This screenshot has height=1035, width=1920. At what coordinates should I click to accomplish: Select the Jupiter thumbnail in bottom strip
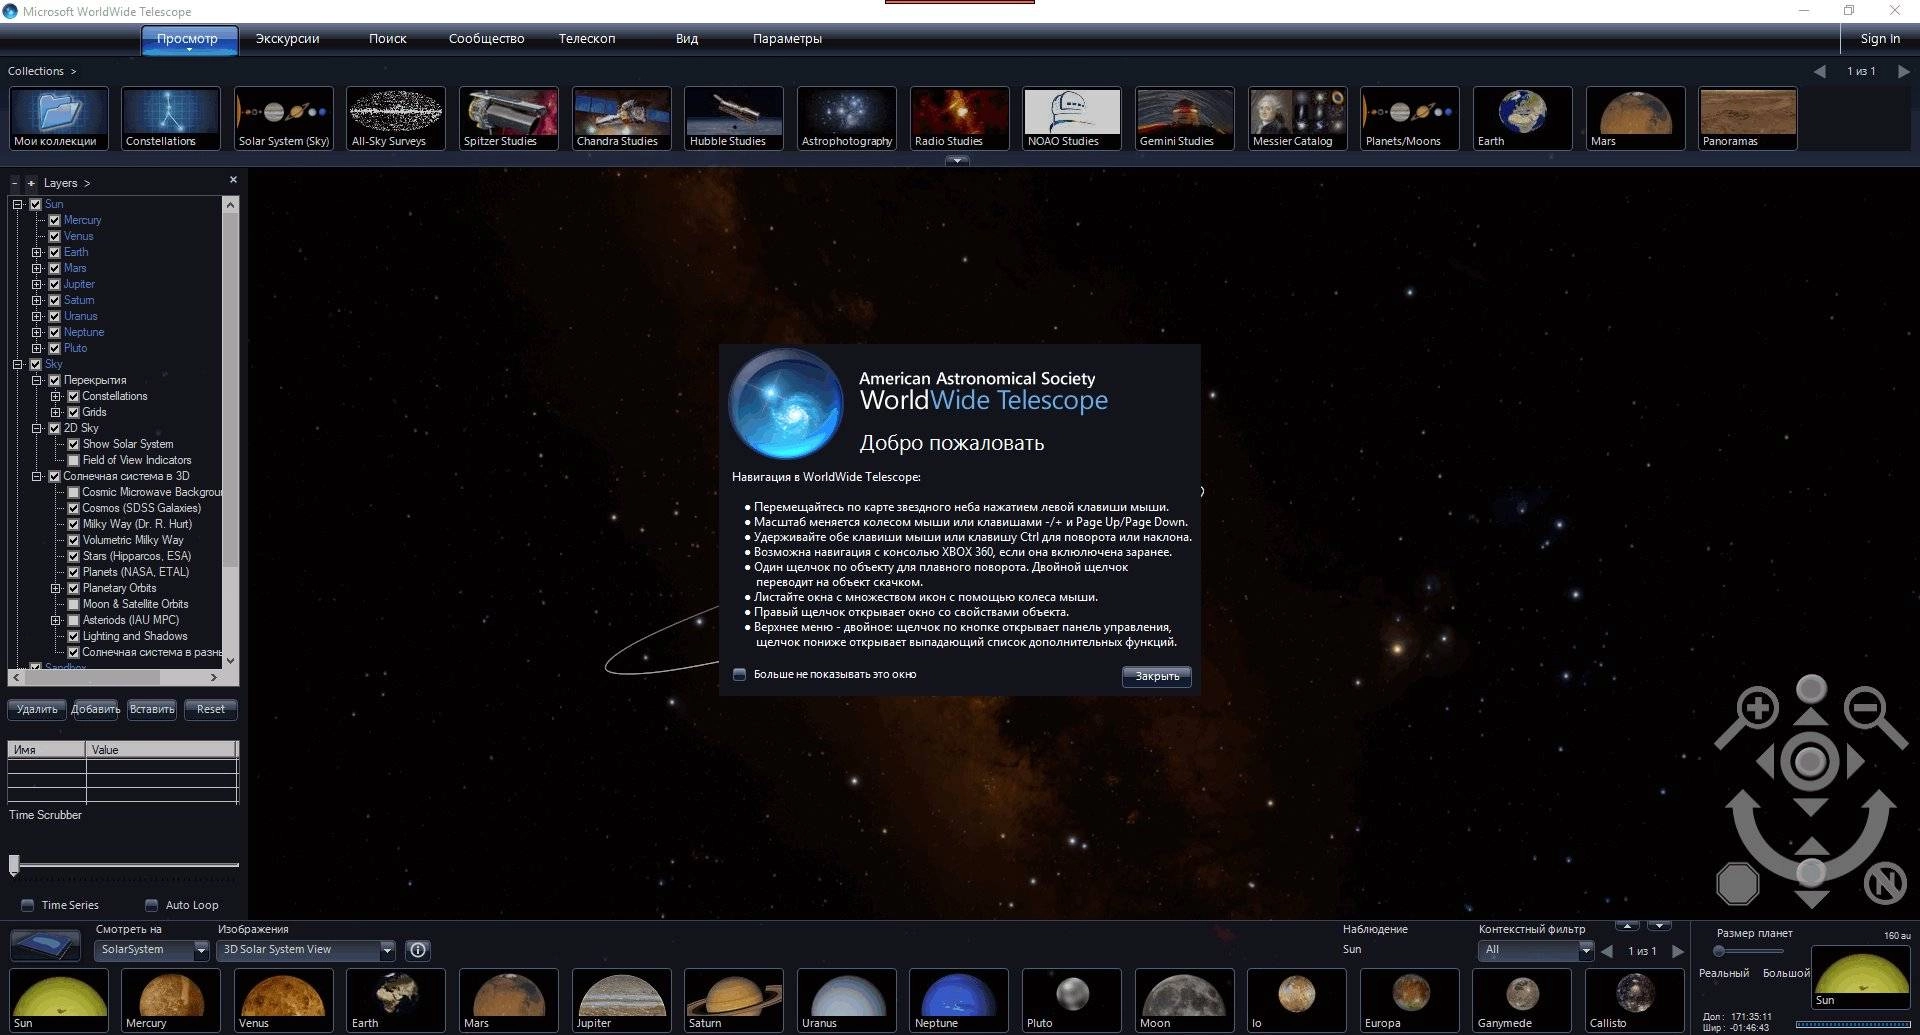click(621, 1000)
